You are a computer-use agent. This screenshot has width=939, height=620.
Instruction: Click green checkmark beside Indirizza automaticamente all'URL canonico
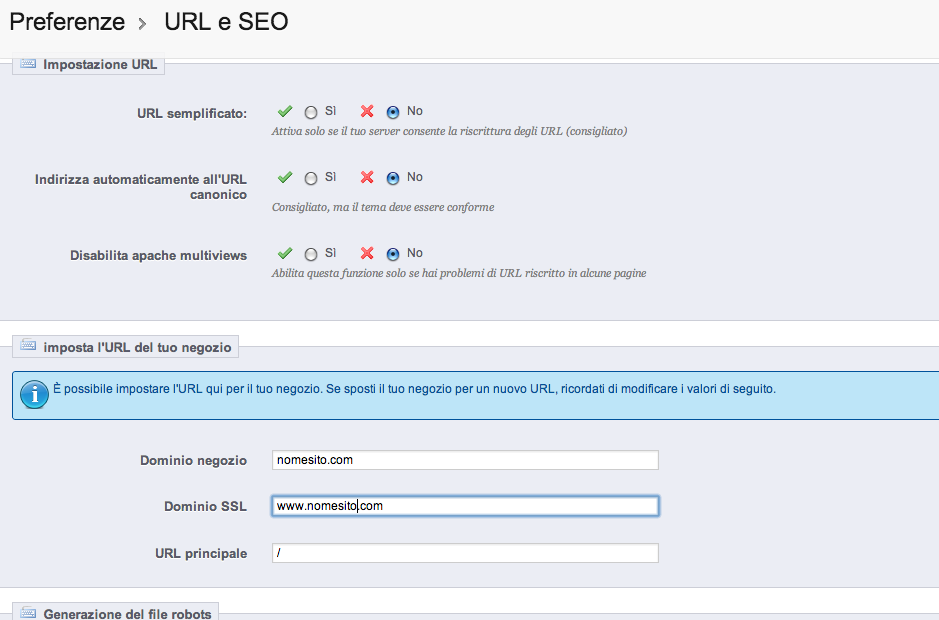(285, 178)
